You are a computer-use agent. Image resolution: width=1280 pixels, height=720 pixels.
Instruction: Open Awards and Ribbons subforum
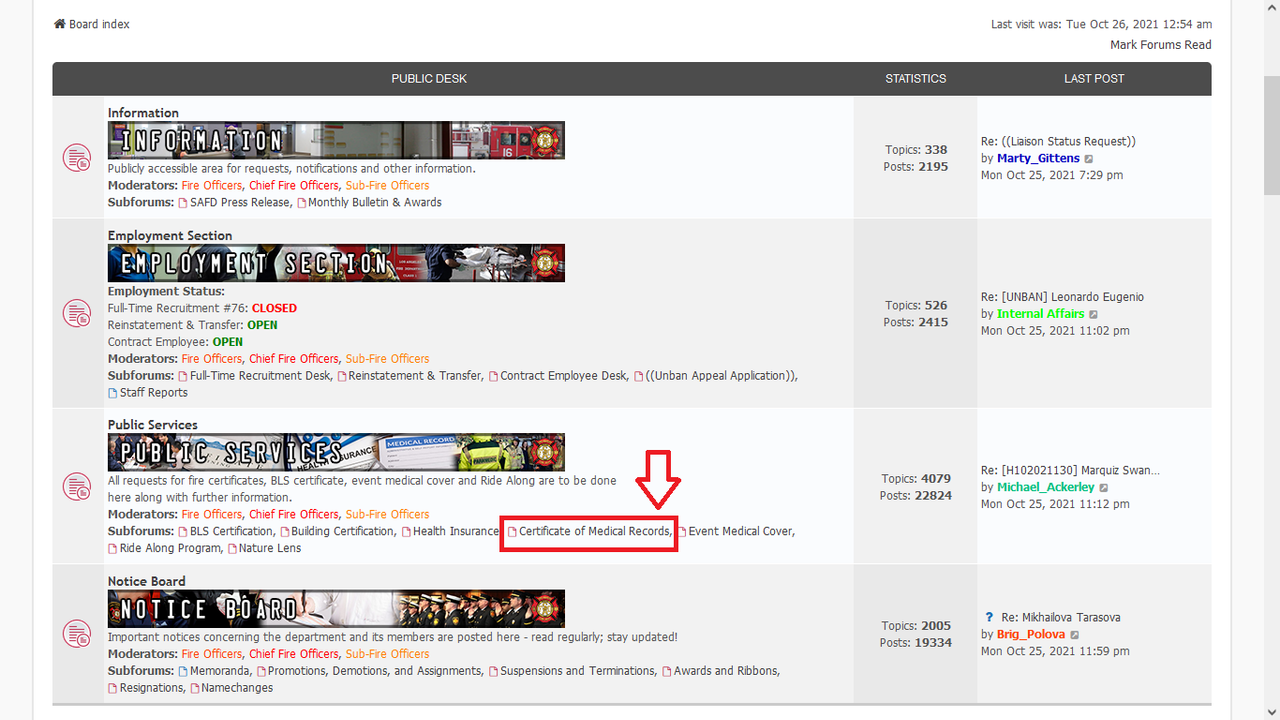click(x=726, y=670)
